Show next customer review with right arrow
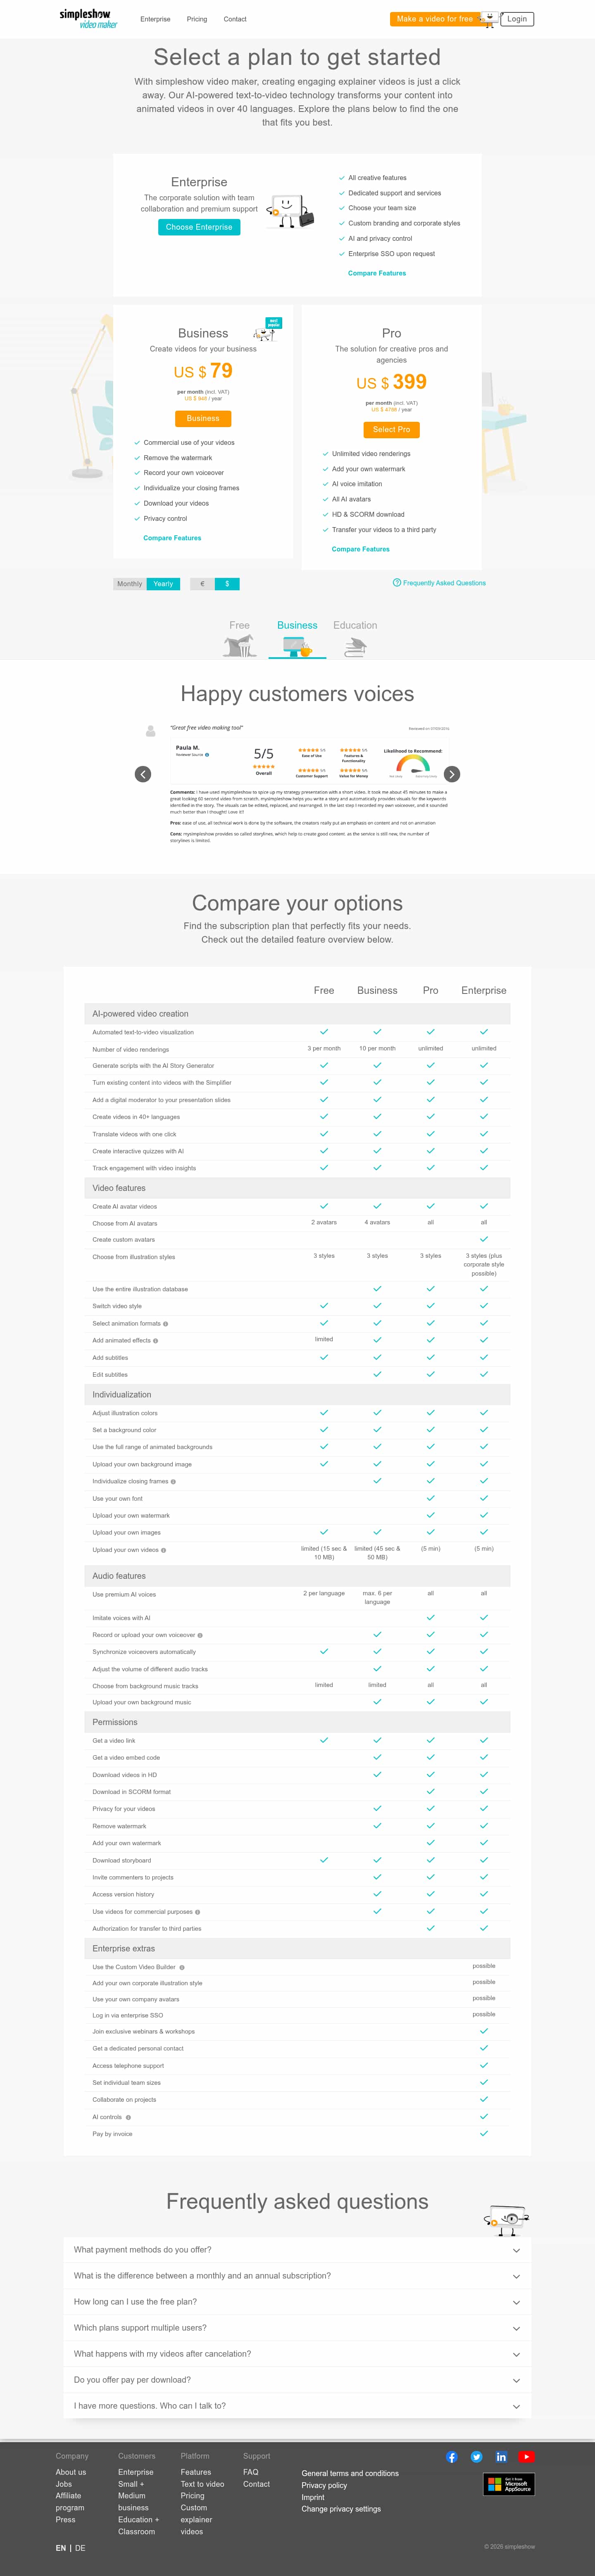Screen dimensions: 595x2576 pos(452,774)
